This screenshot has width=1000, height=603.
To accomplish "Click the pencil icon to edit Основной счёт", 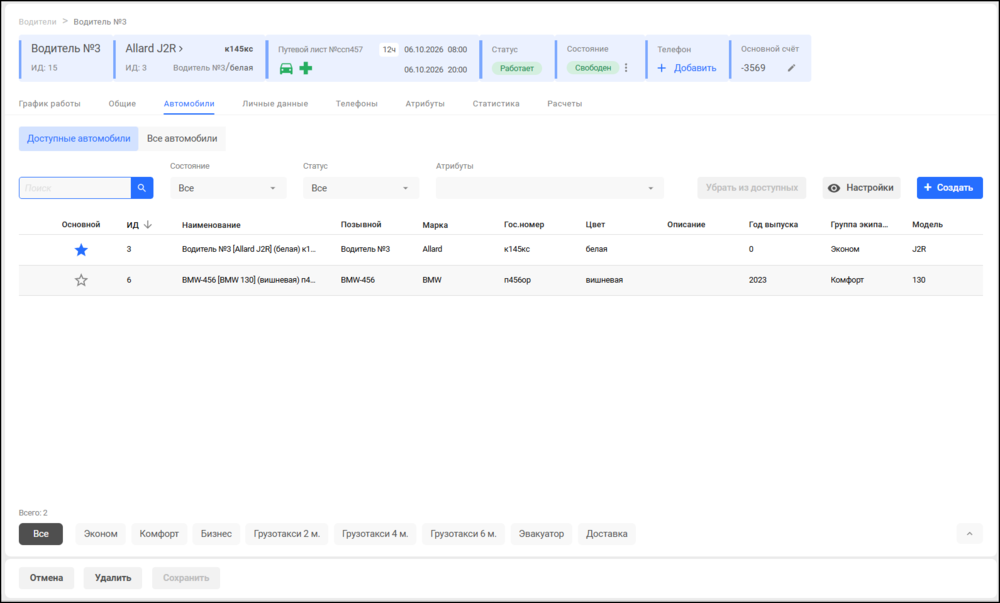I will tap(791, 68).
